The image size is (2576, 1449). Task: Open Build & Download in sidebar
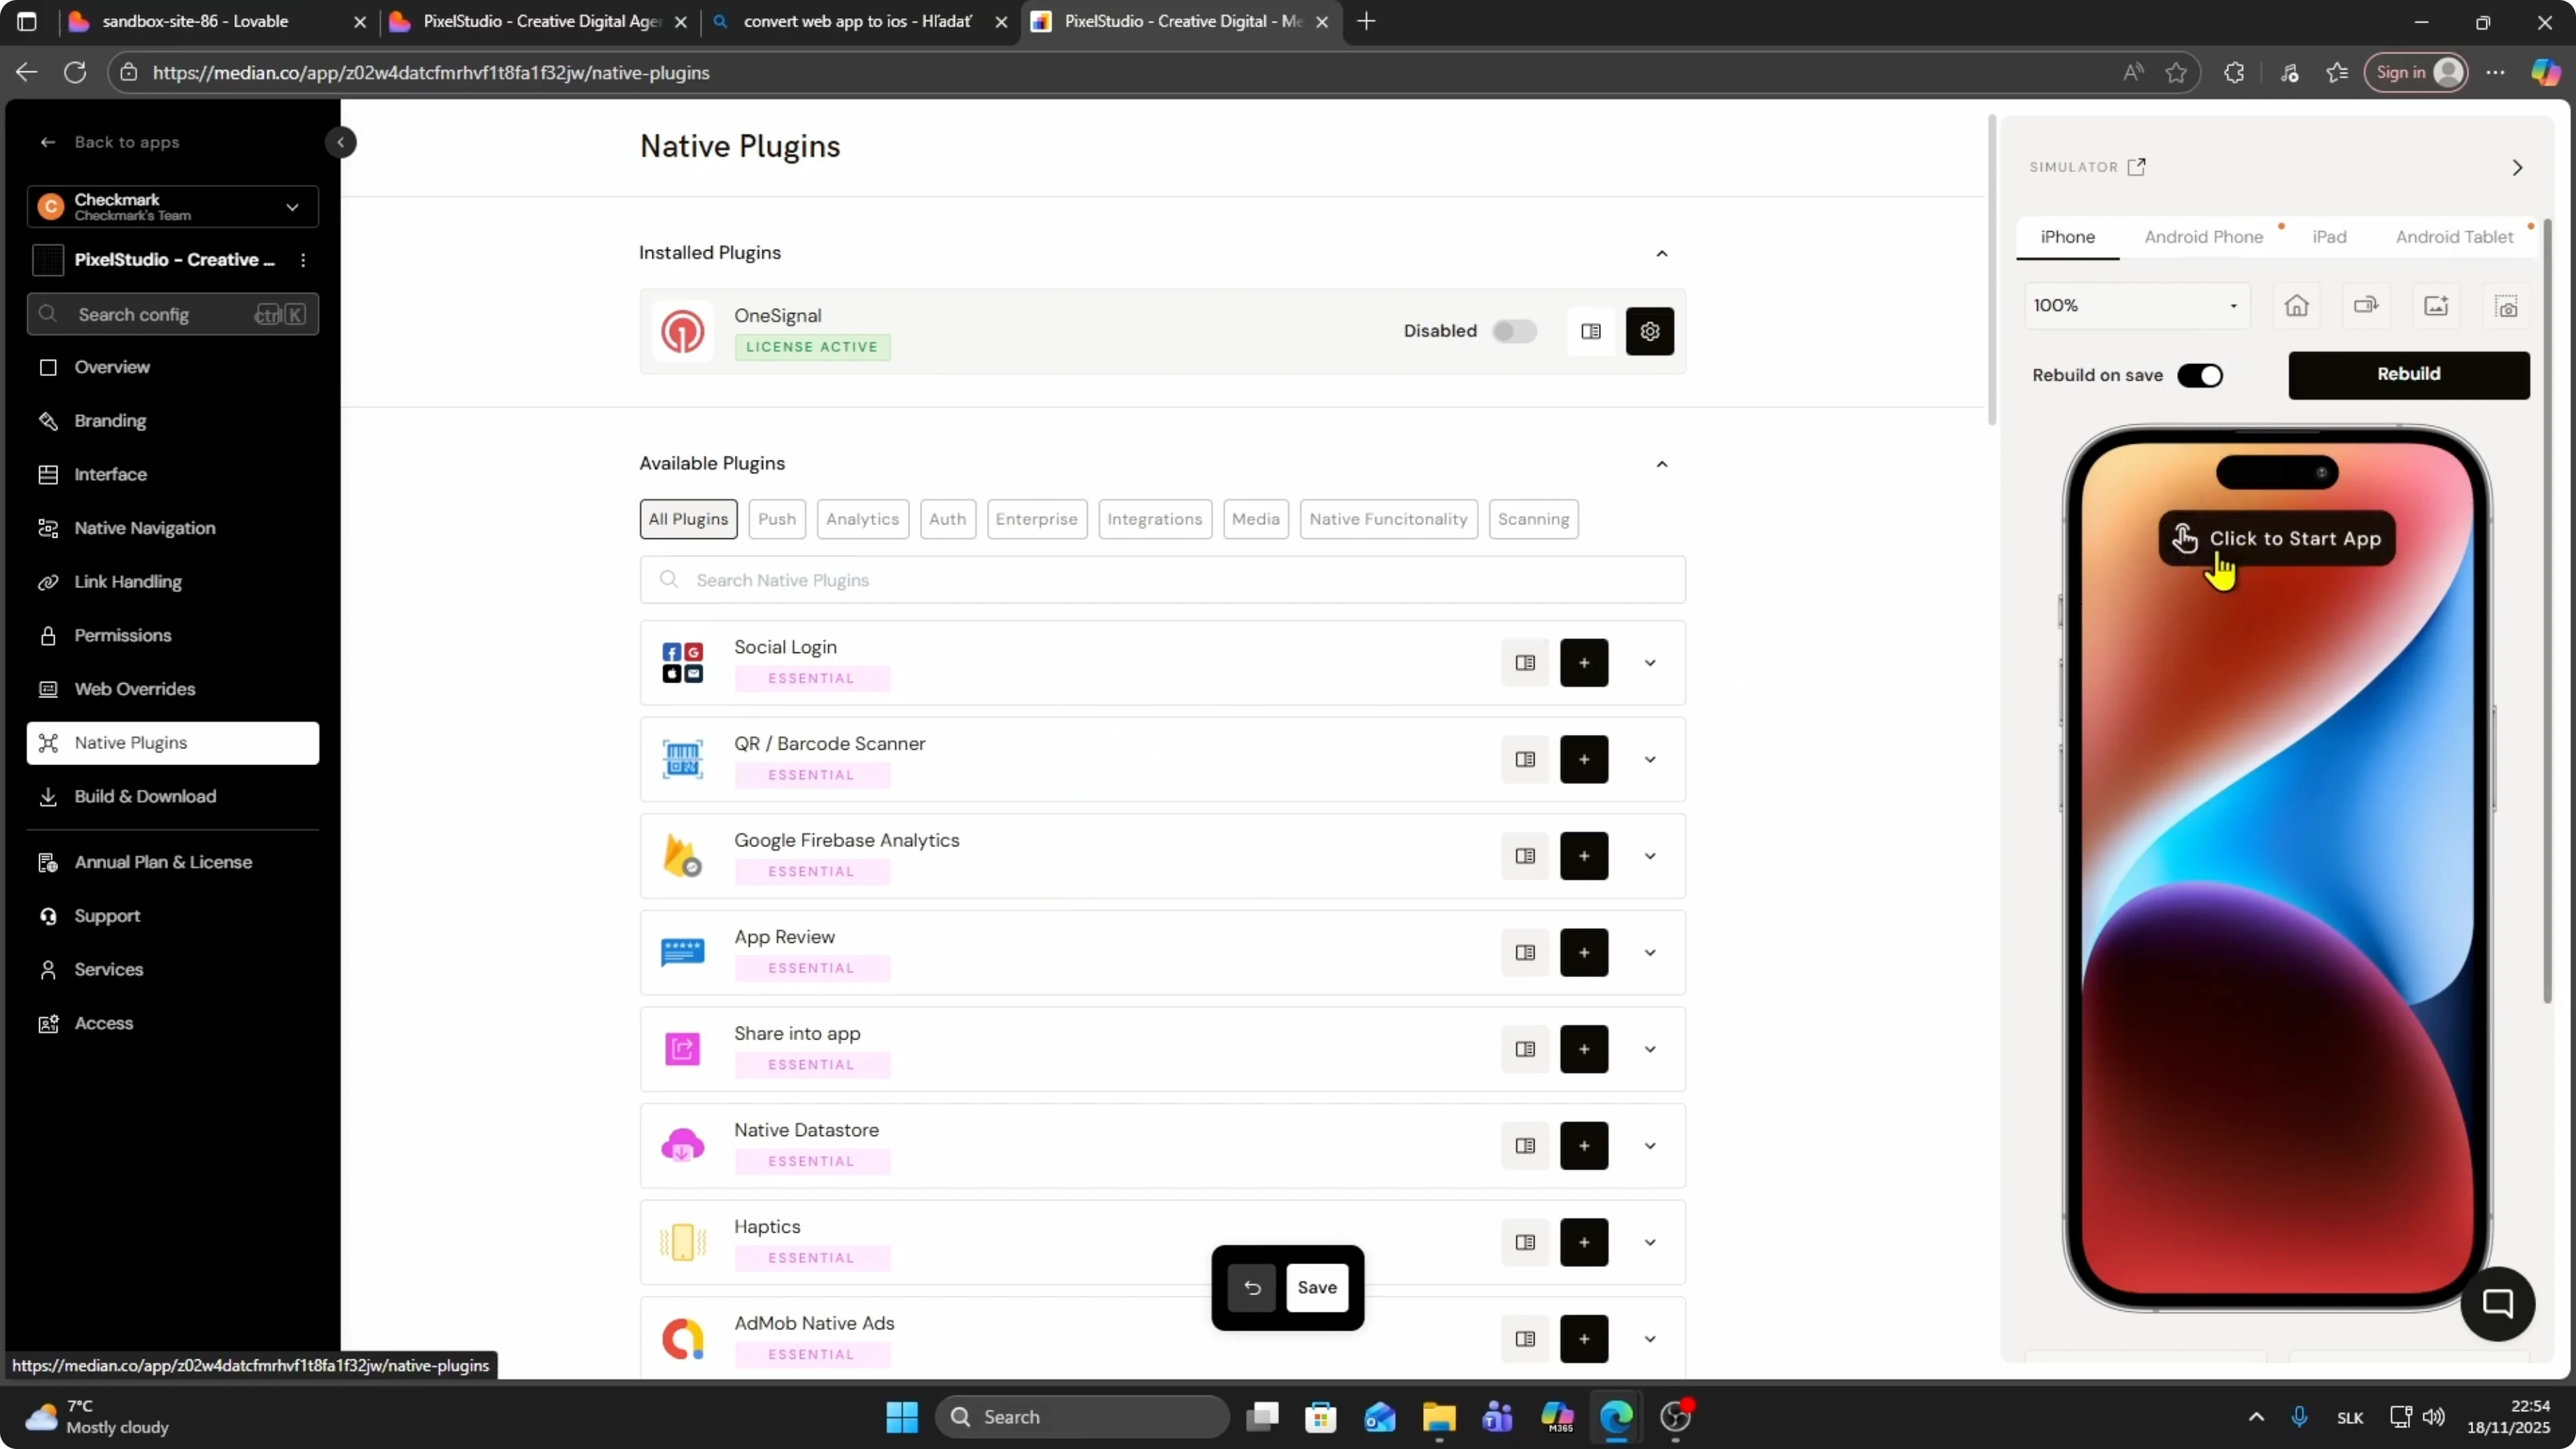click(173, 797)
